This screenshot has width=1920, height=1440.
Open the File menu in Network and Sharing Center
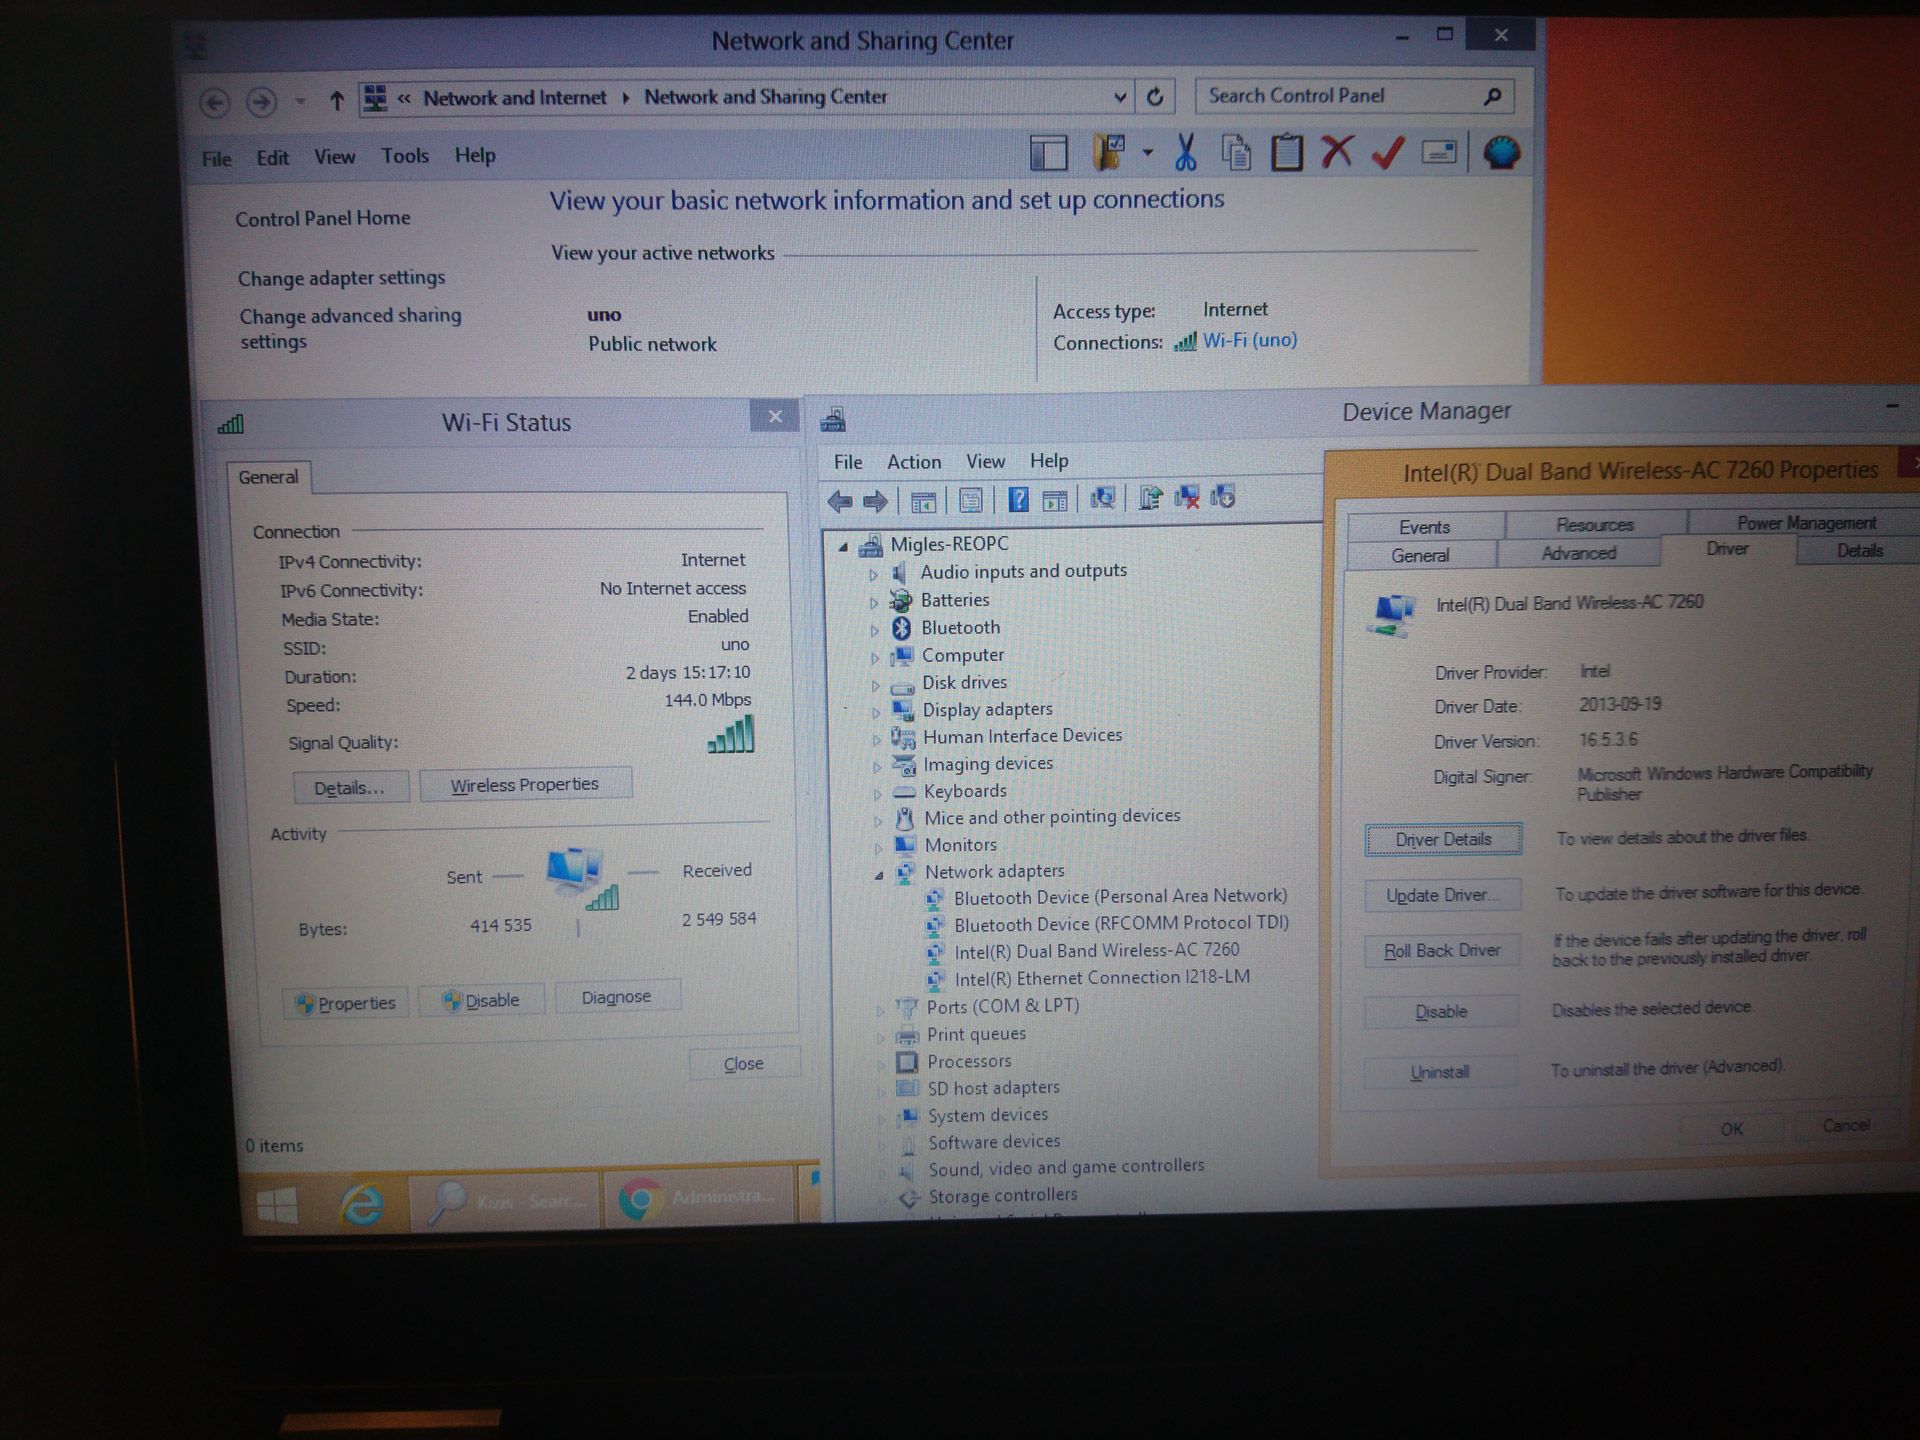click(216, 159)
